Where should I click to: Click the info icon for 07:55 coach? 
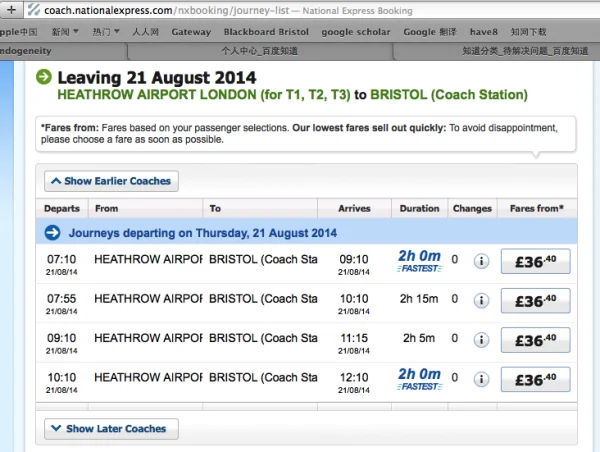481,300
